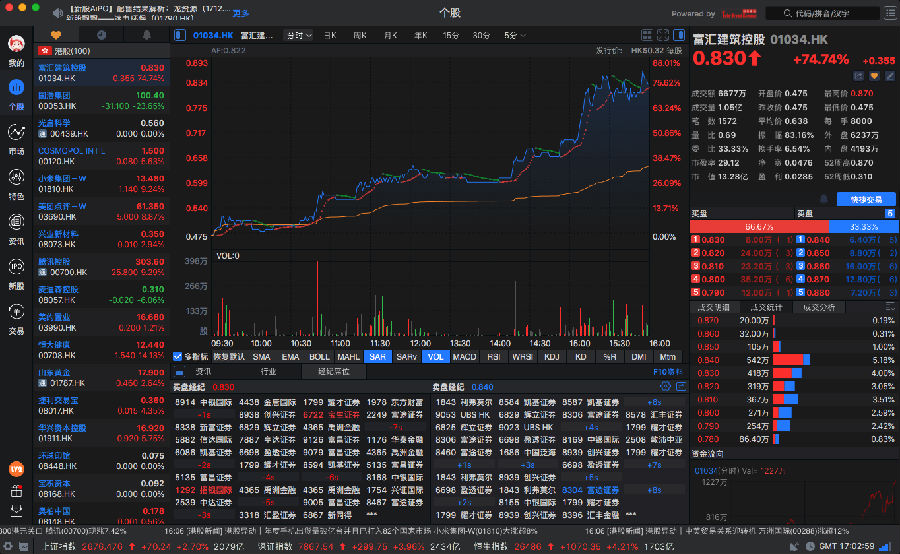Image resolution: width=900 pixels, height=554 pixels.
Task: Enable the RSI indicator
Action: point(494,357)
